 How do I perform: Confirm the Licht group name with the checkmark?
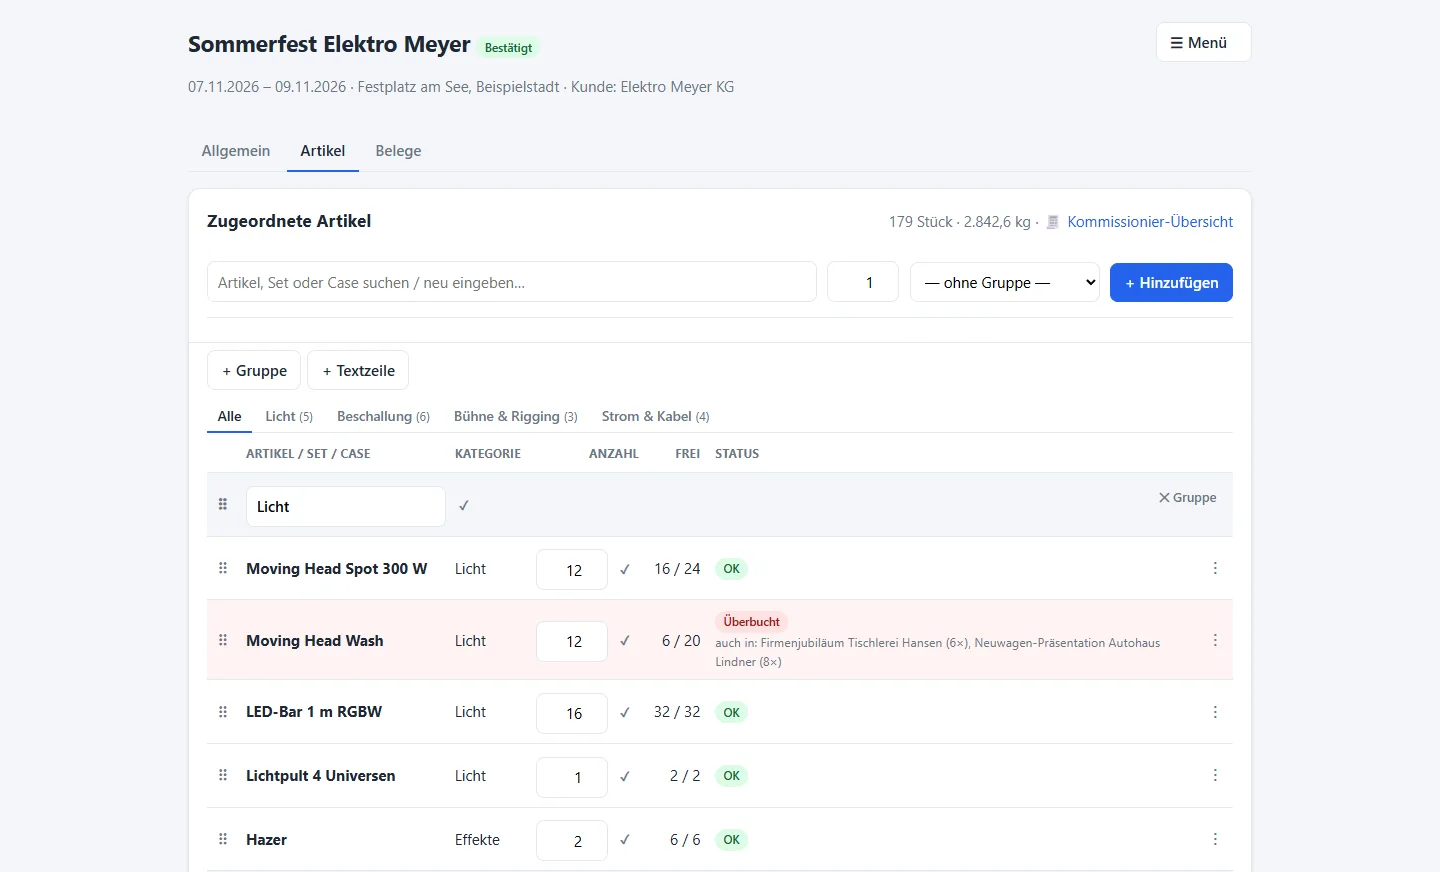[x=464, y=506]
